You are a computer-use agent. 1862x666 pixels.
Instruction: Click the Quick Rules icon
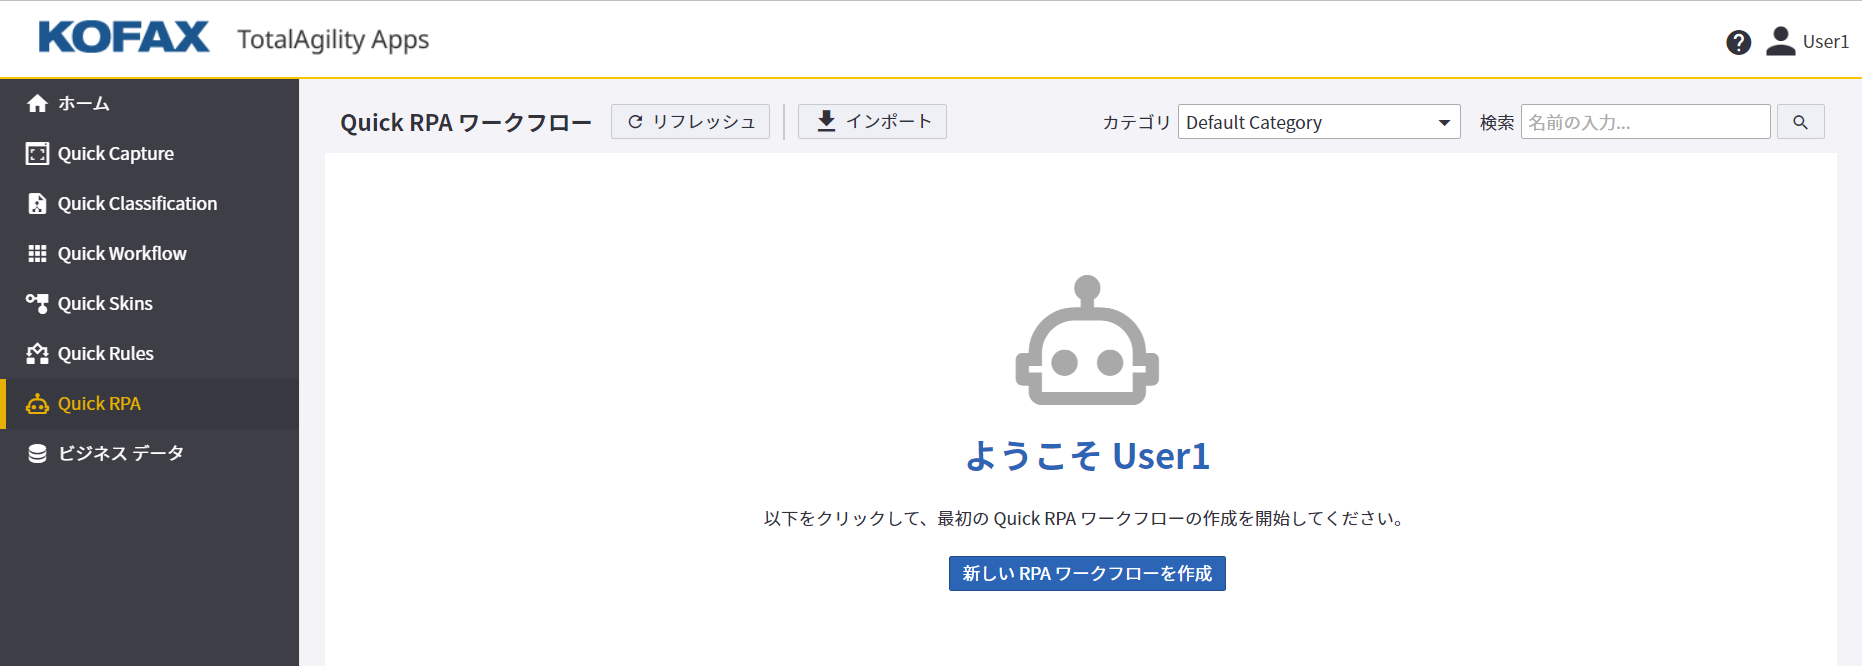tap(38, 353)
